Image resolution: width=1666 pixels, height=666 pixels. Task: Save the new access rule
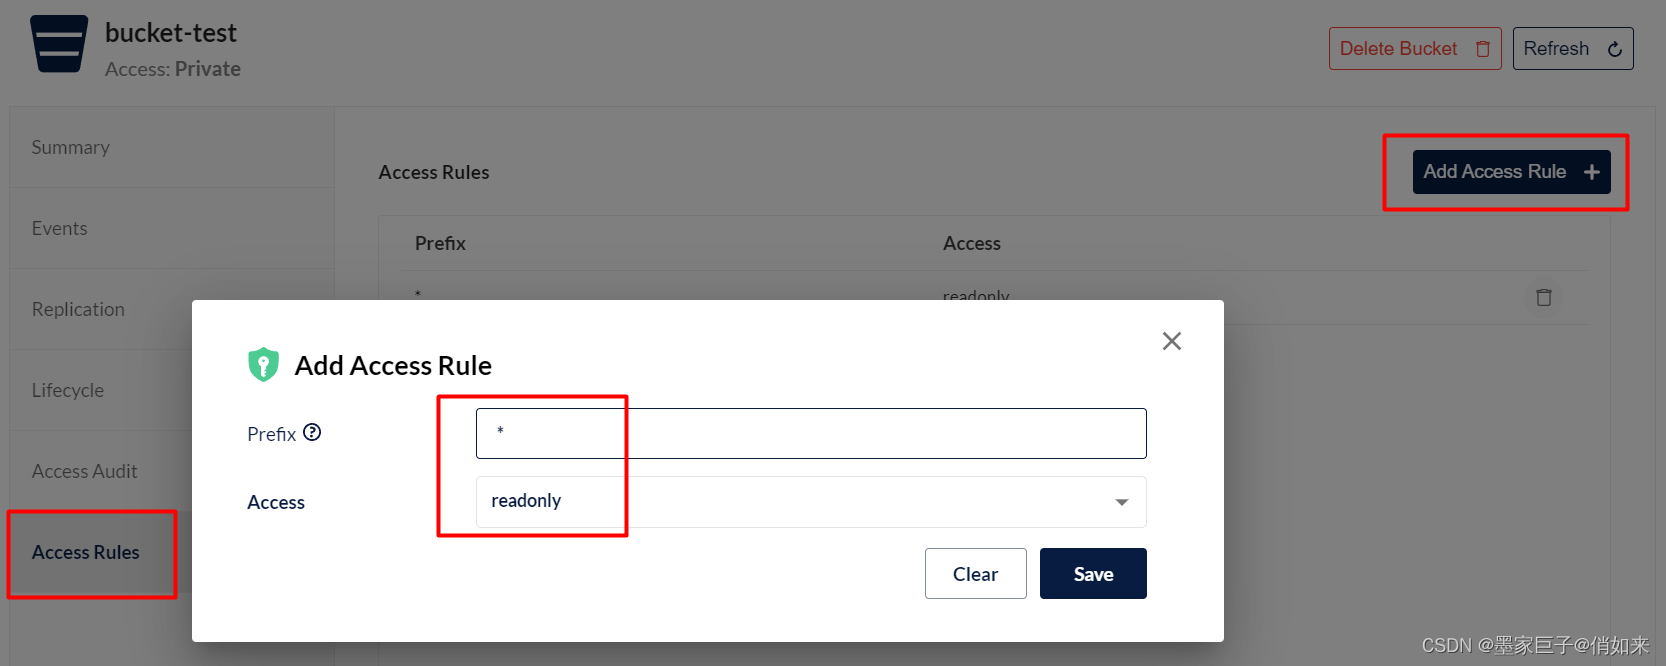click(x=1092, y=574)
